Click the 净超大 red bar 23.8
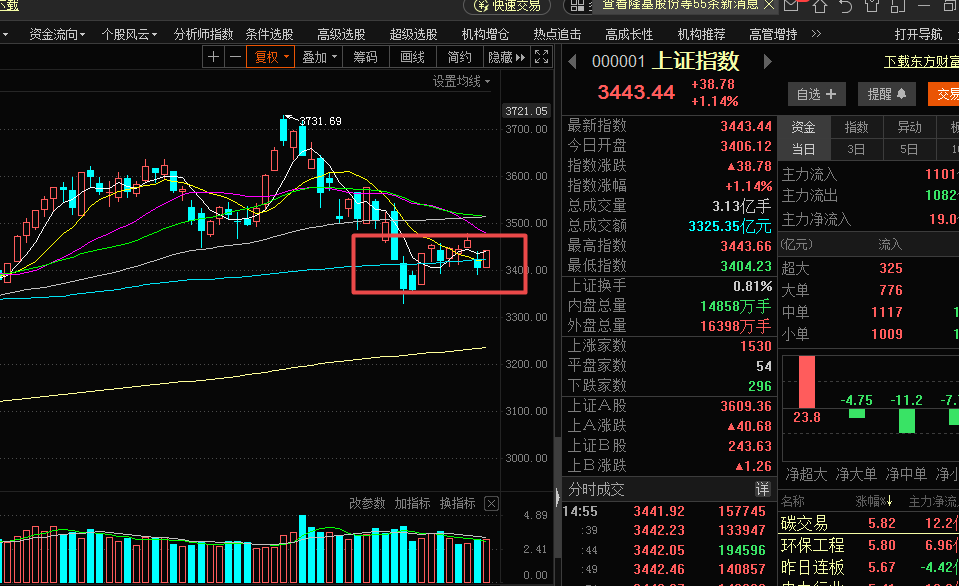Image resolution: width=959 pixels, height=586 pixels. point(807,382)
